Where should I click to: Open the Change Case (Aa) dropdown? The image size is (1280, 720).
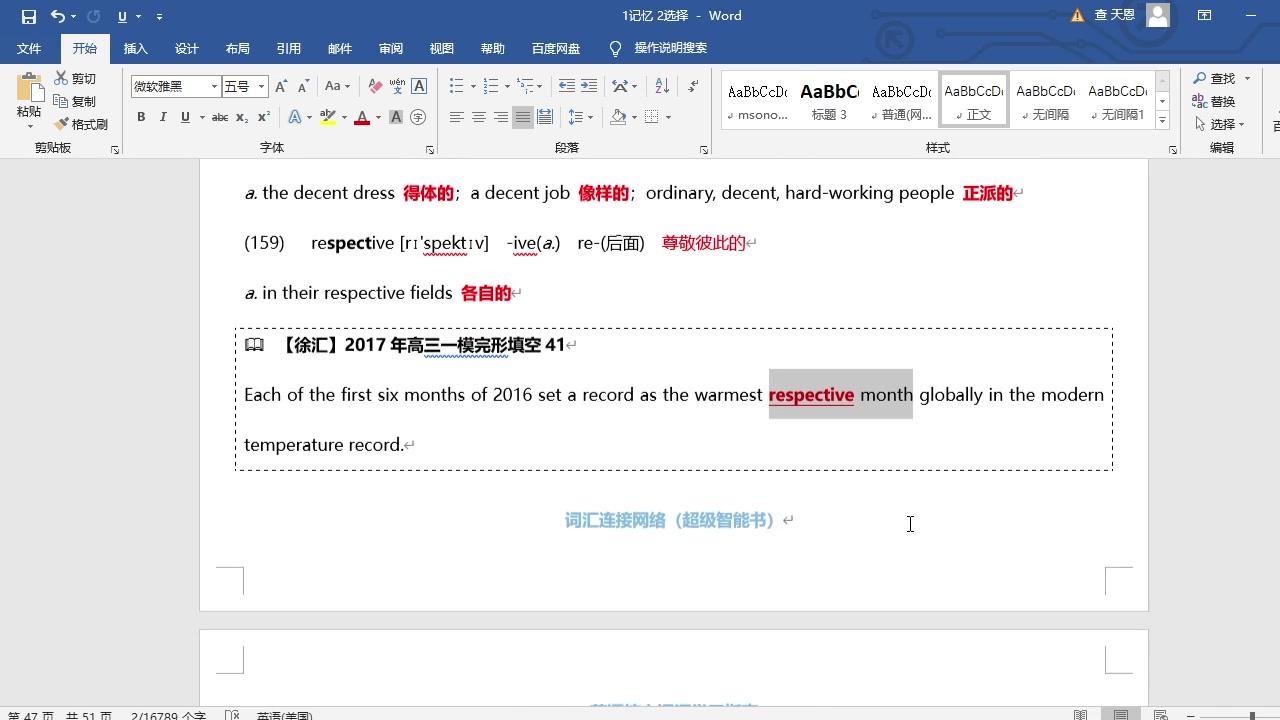[338, 87]
